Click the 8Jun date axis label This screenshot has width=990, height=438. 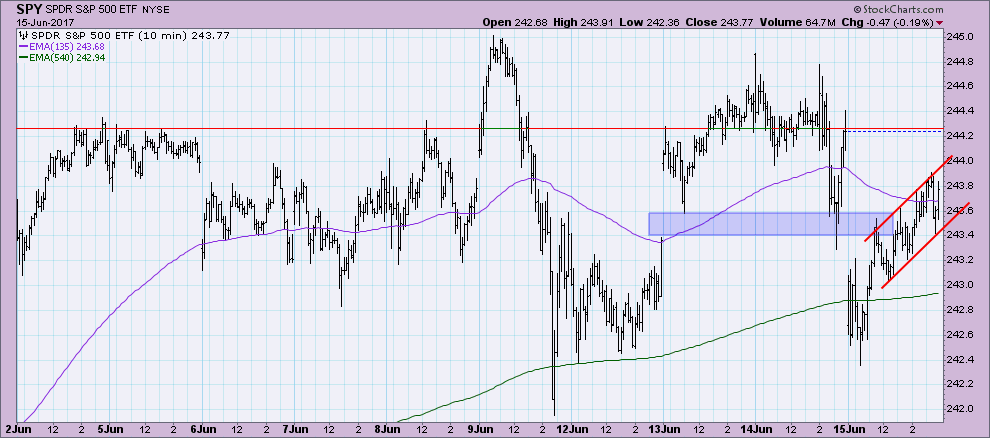pyautogui.click(x=386, y=427)
